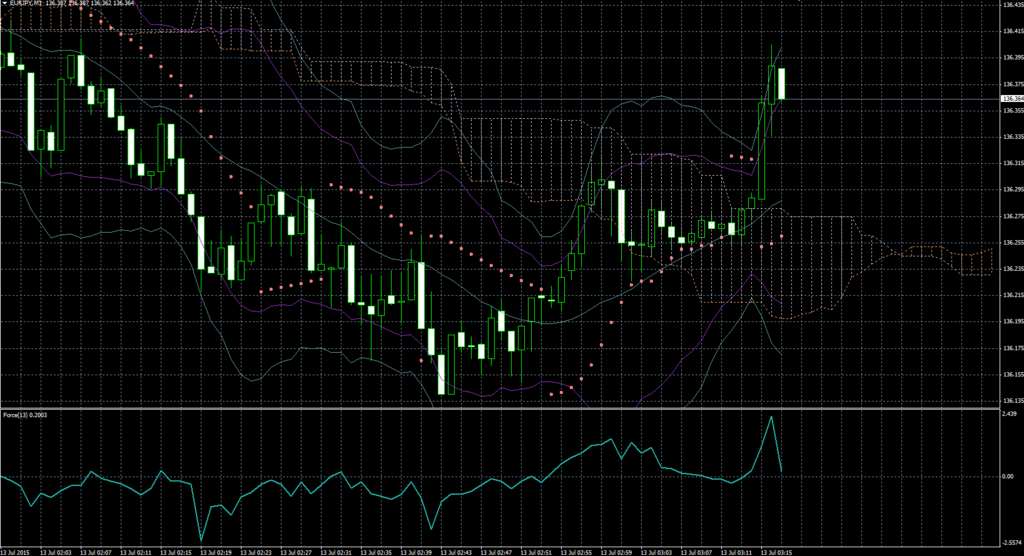Click the 13 Jul 02:43 time label
Screen dimensions: 1024x556
456,552
